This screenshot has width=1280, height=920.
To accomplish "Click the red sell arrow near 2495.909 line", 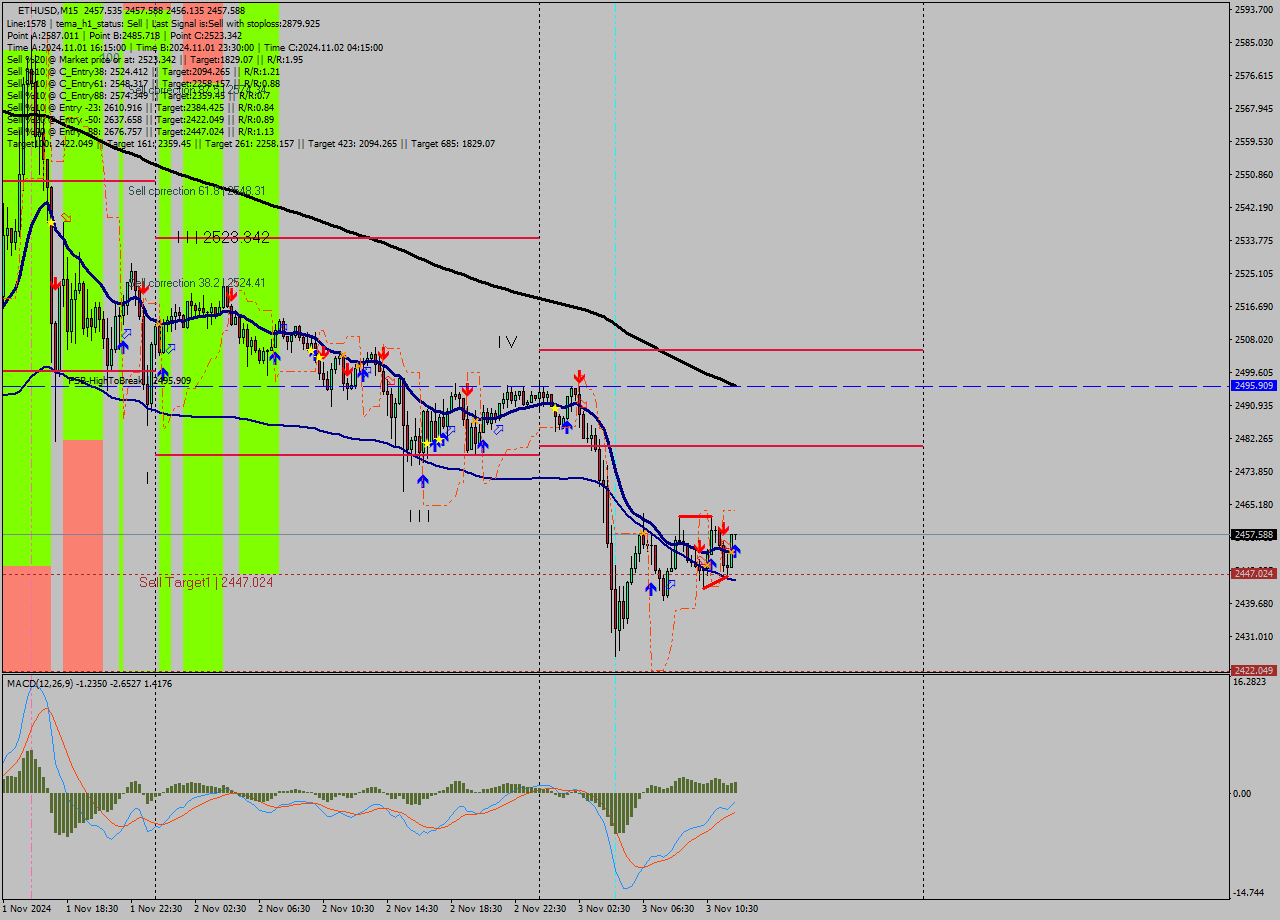I will click(x=579, y=377).
